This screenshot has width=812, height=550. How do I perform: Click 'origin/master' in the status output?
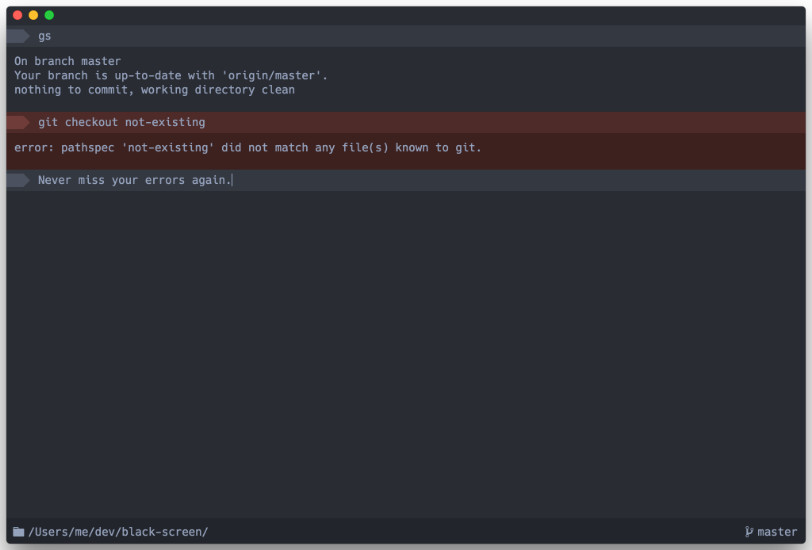[272, 76]
